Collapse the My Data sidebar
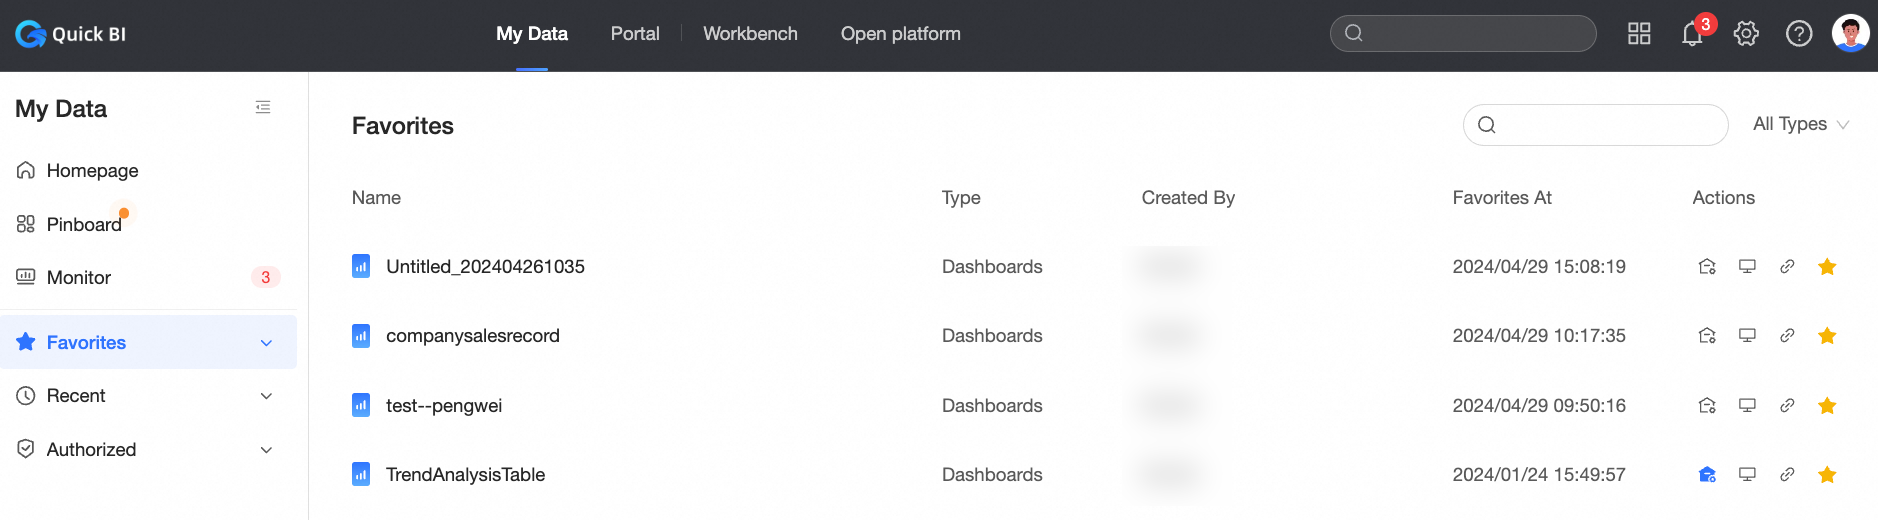Screen dimensions: 1878x520 tap(263, 107)
